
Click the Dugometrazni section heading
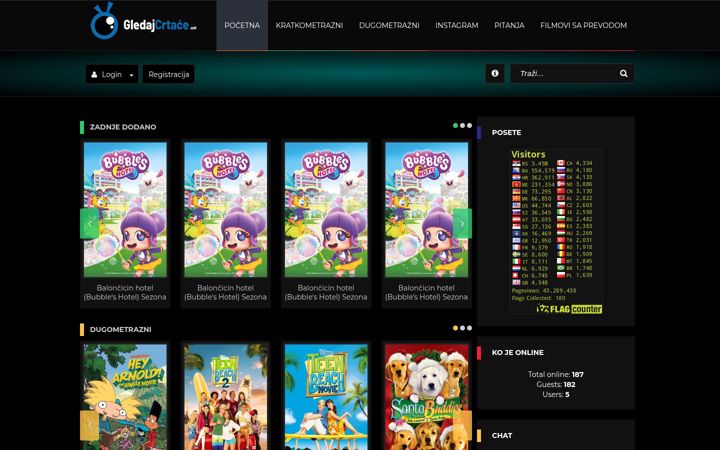click(120, 330)
